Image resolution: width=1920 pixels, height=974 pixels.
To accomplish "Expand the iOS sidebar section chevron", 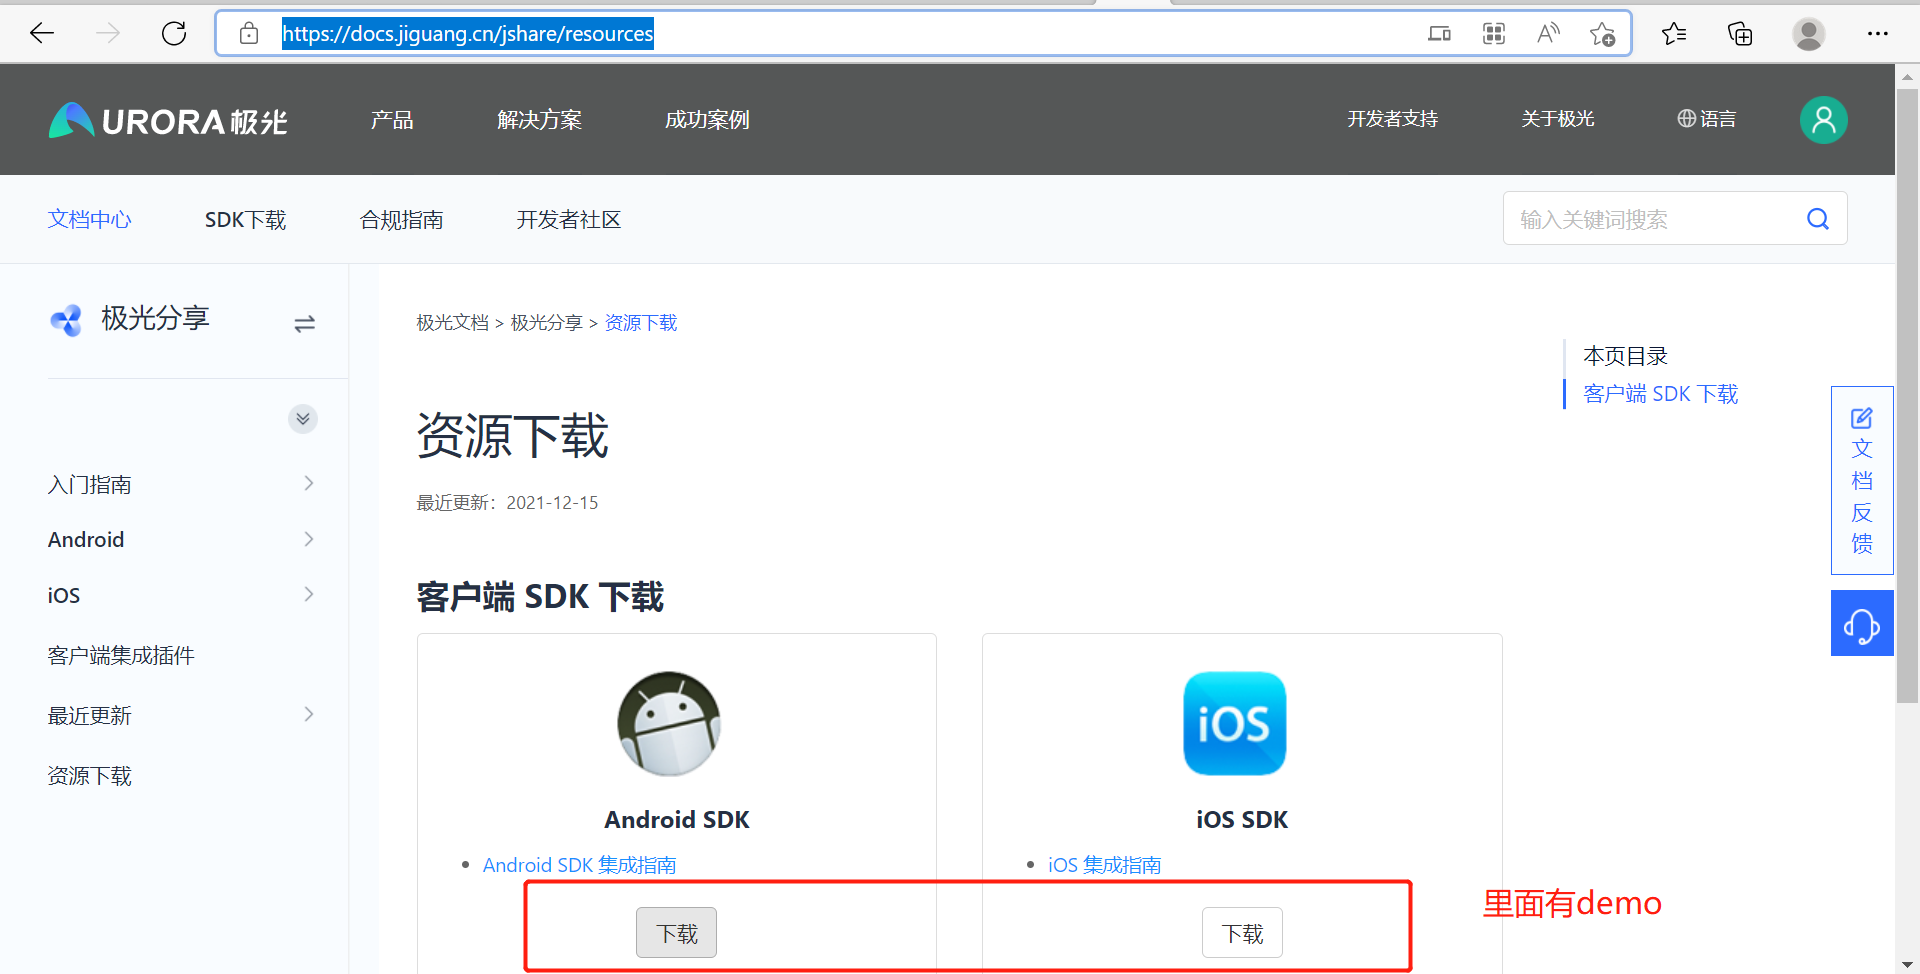I will point(308,594).
